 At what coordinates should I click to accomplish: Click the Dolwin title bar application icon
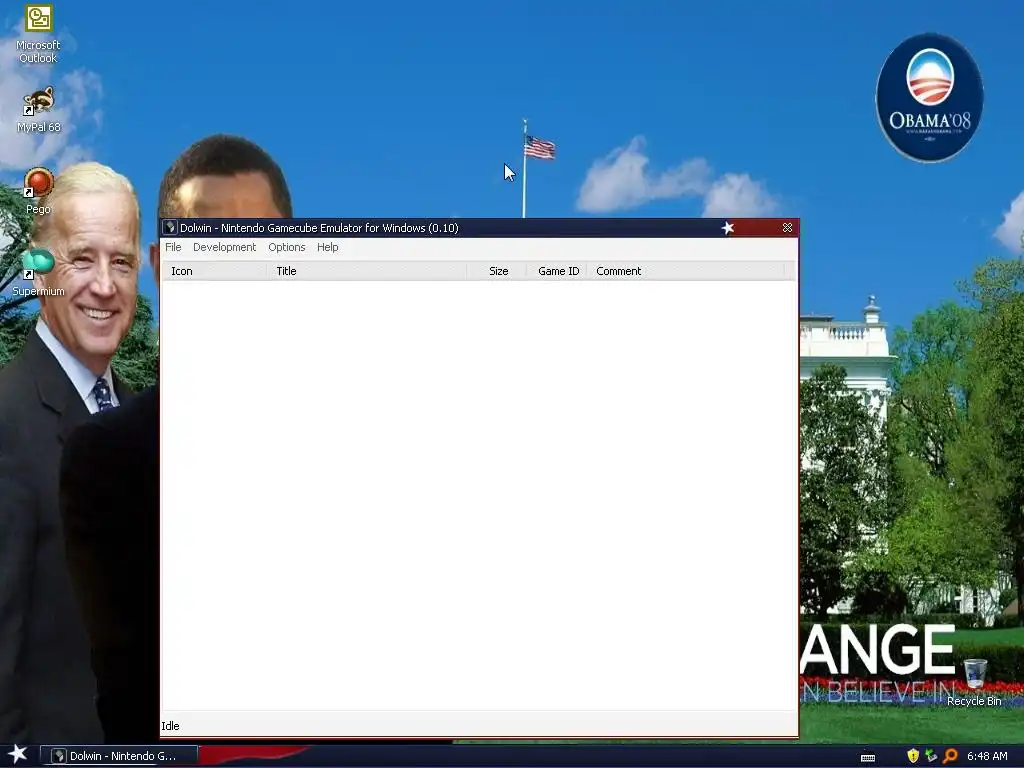point(170,227)
